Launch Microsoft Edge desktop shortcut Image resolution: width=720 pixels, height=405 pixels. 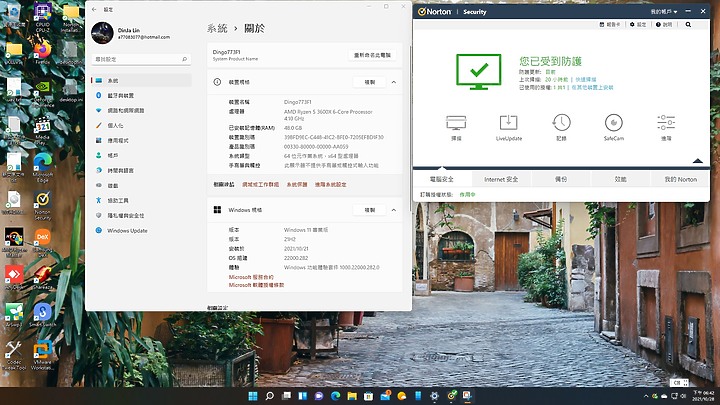[x=43, y=168]
